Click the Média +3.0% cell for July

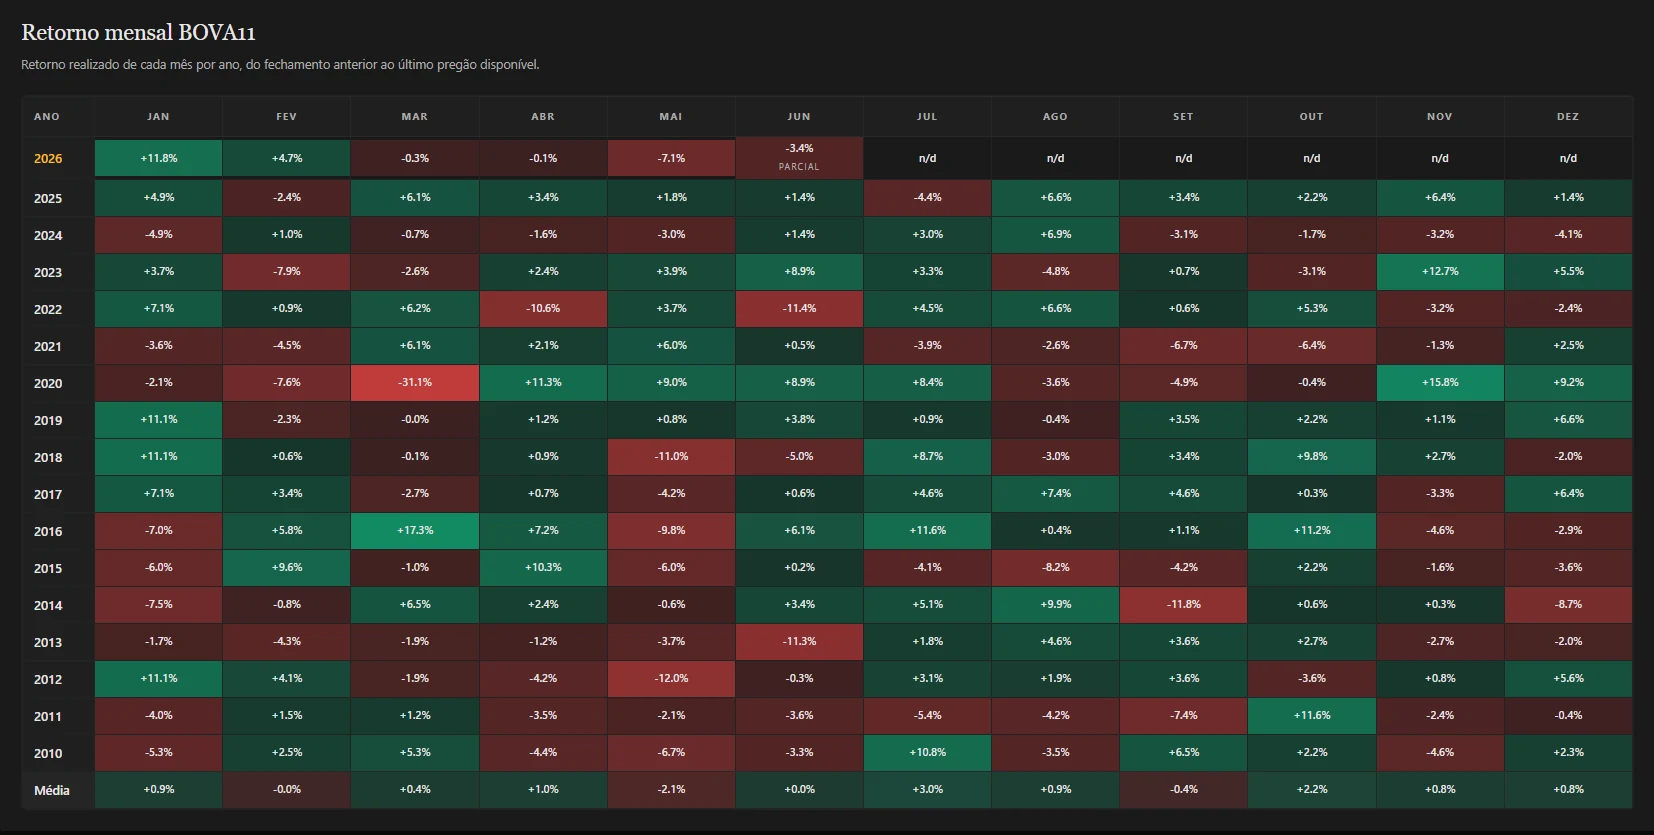pos(927,789)
